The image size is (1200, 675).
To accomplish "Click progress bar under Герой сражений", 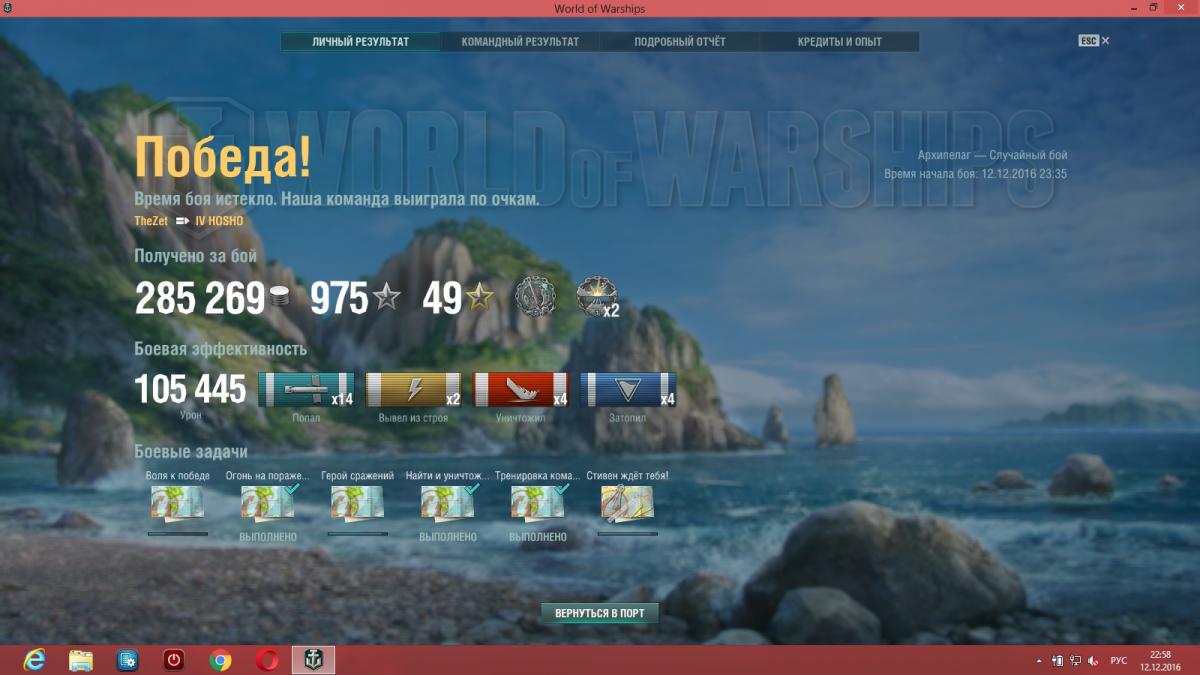I will (358, 534).
